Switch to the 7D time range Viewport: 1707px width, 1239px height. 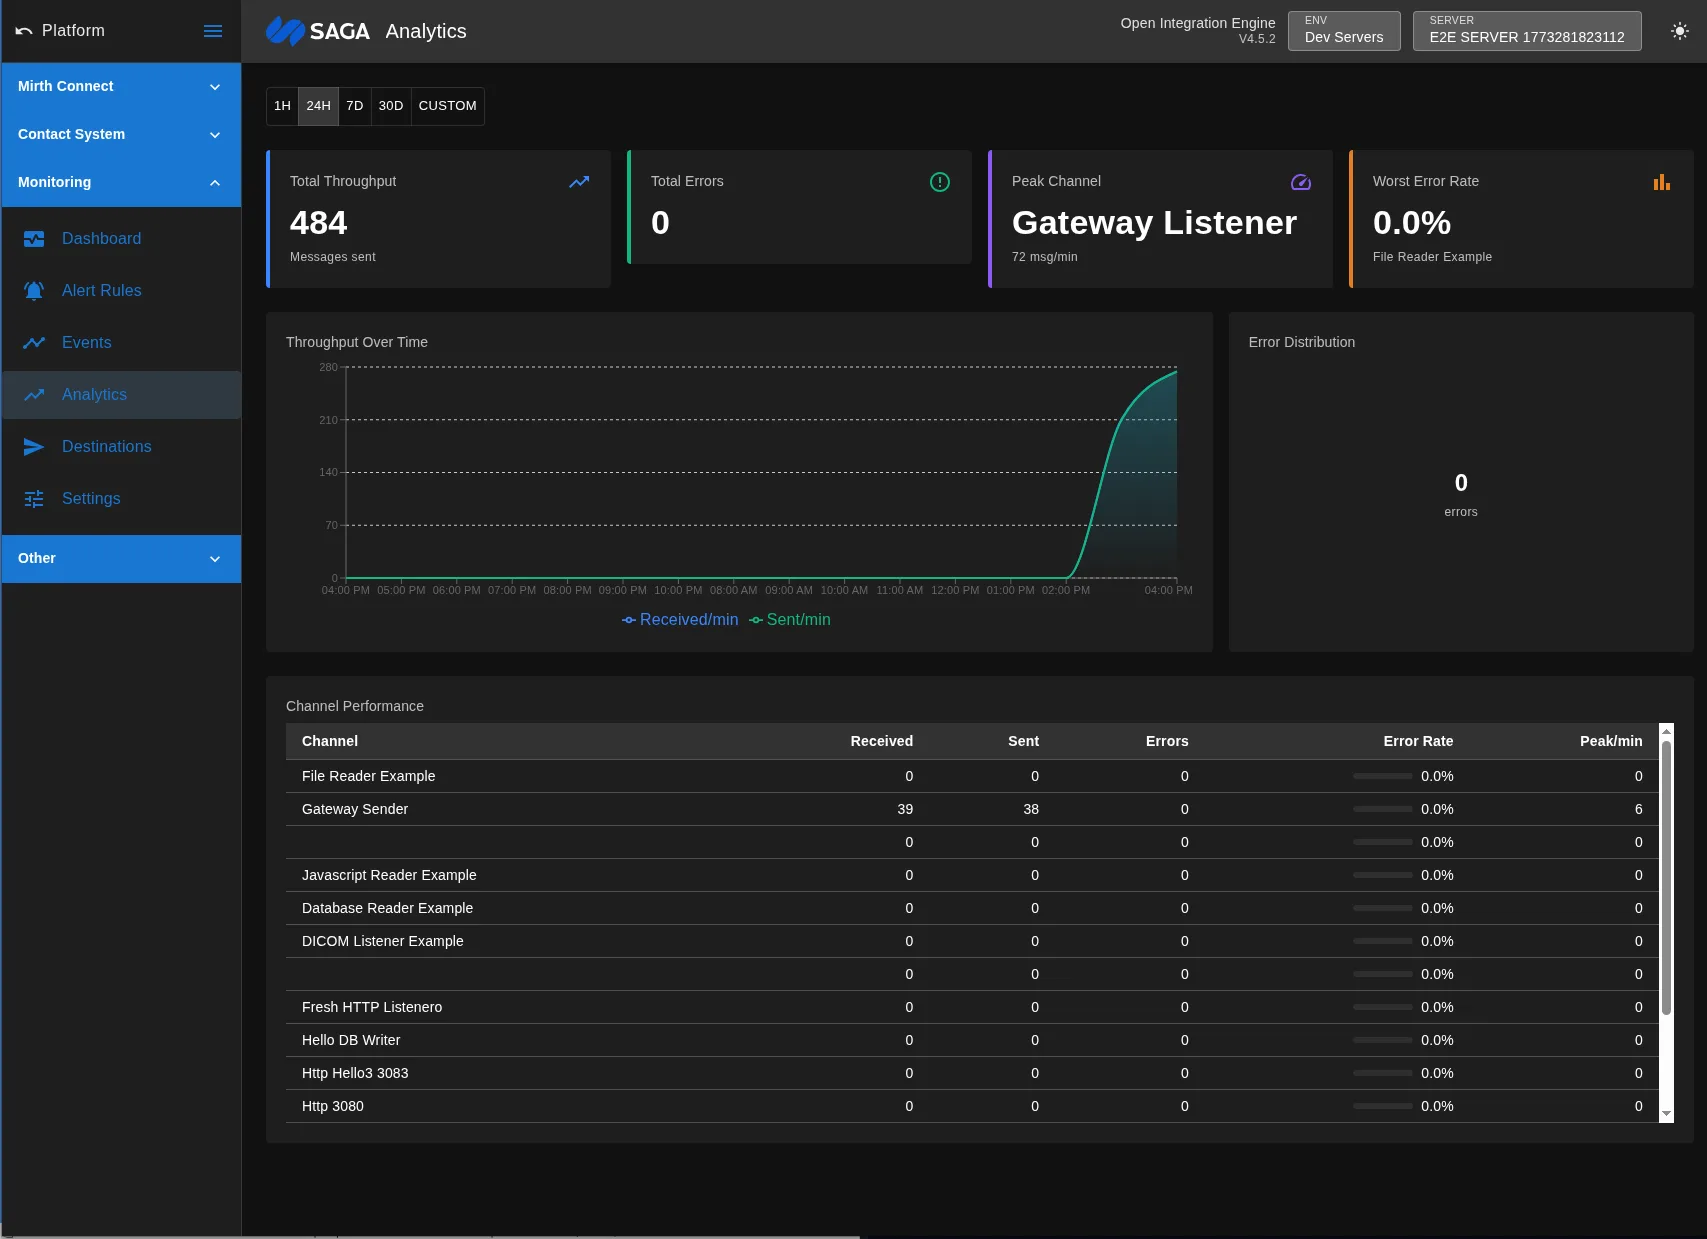355,106
